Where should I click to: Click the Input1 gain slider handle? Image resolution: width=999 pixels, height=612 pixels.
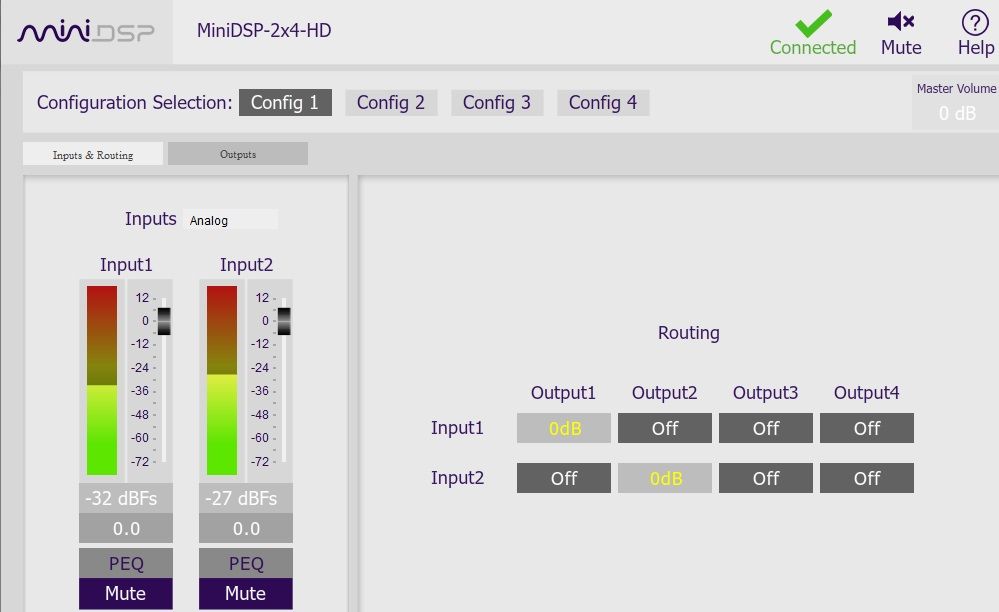[164, 321]
